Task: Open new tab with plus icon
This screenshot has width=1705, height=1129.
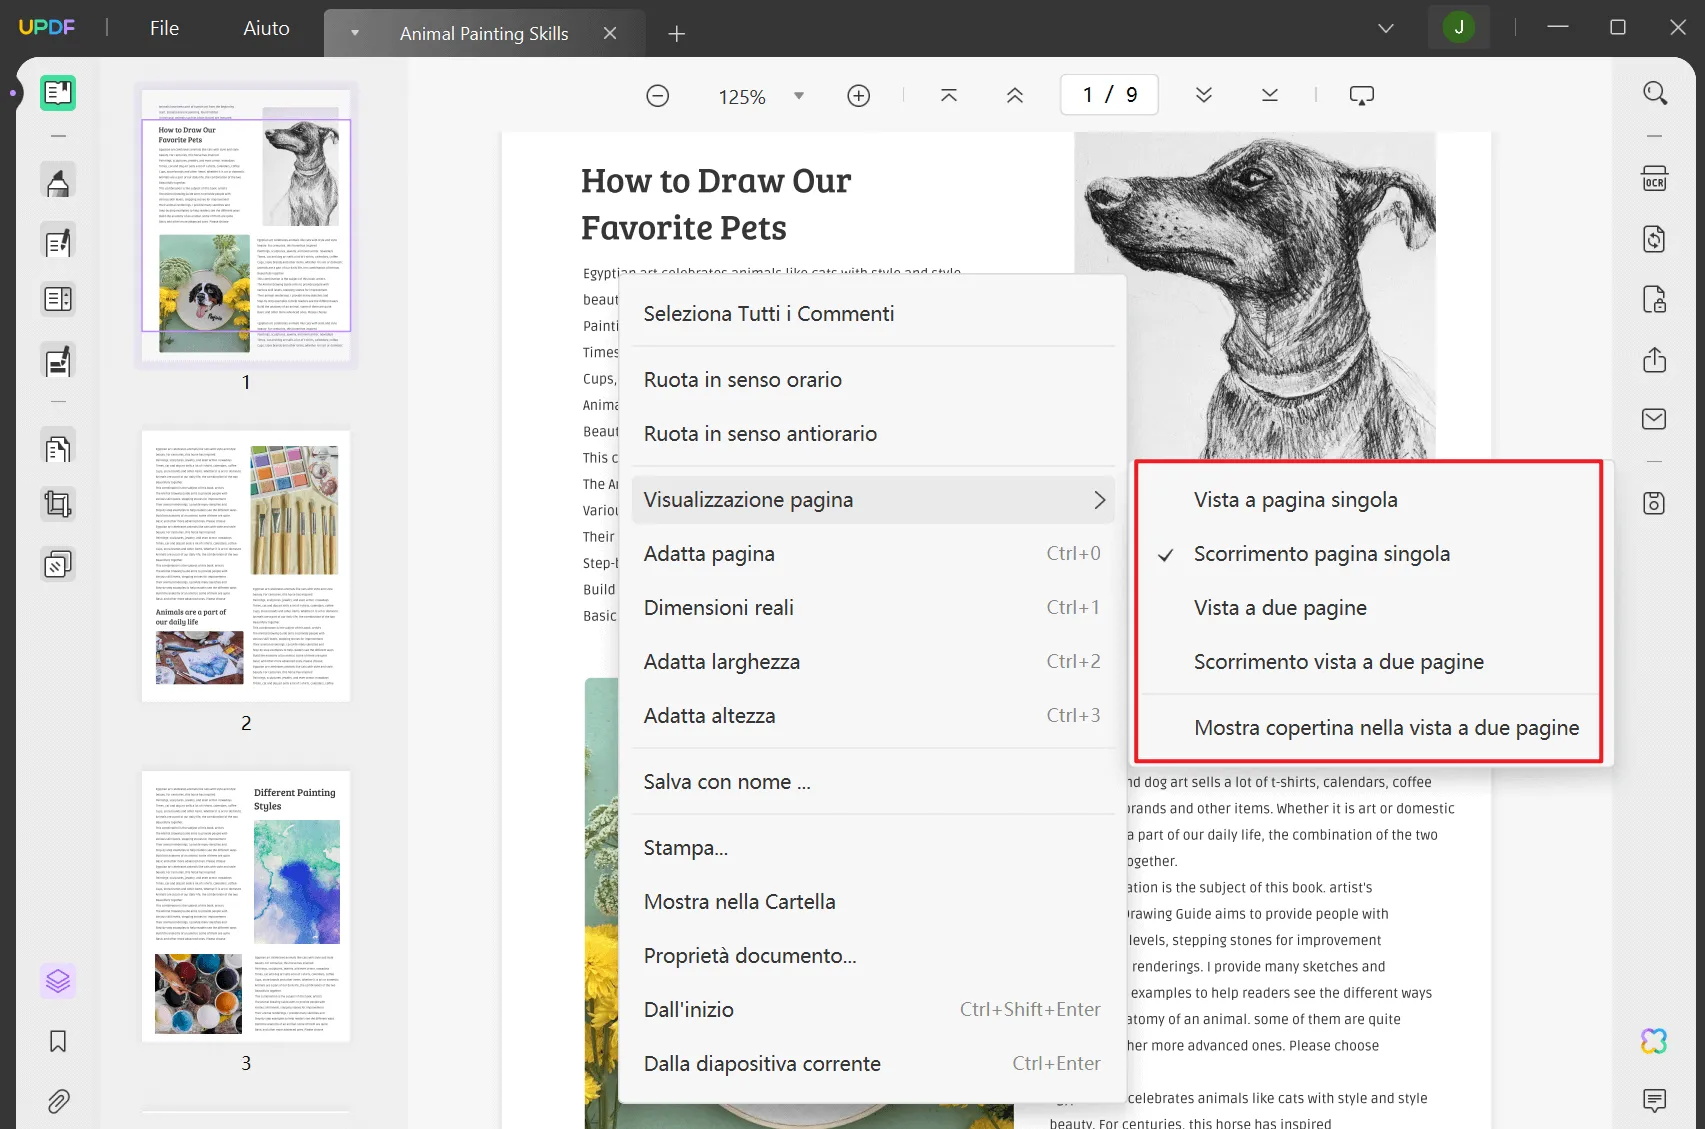Action: point(677,34)
